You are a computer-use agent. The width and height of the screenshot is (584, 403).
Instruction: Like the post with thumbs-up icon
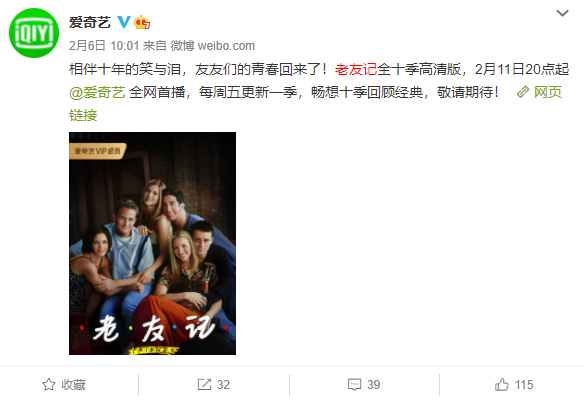click(502, 384)
